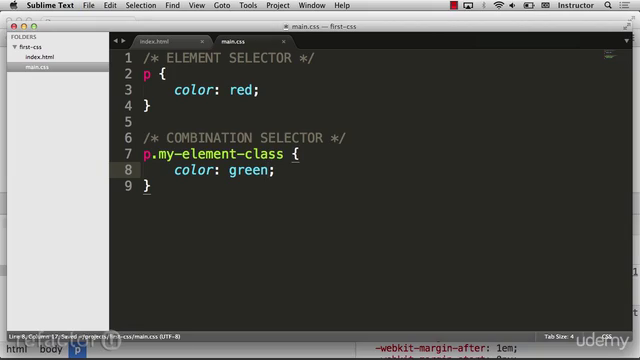Image resolution: width=640 pixels, height=360 pixels.
Task: Open the AirPlay display menu icon
Action: pos(468,5)
